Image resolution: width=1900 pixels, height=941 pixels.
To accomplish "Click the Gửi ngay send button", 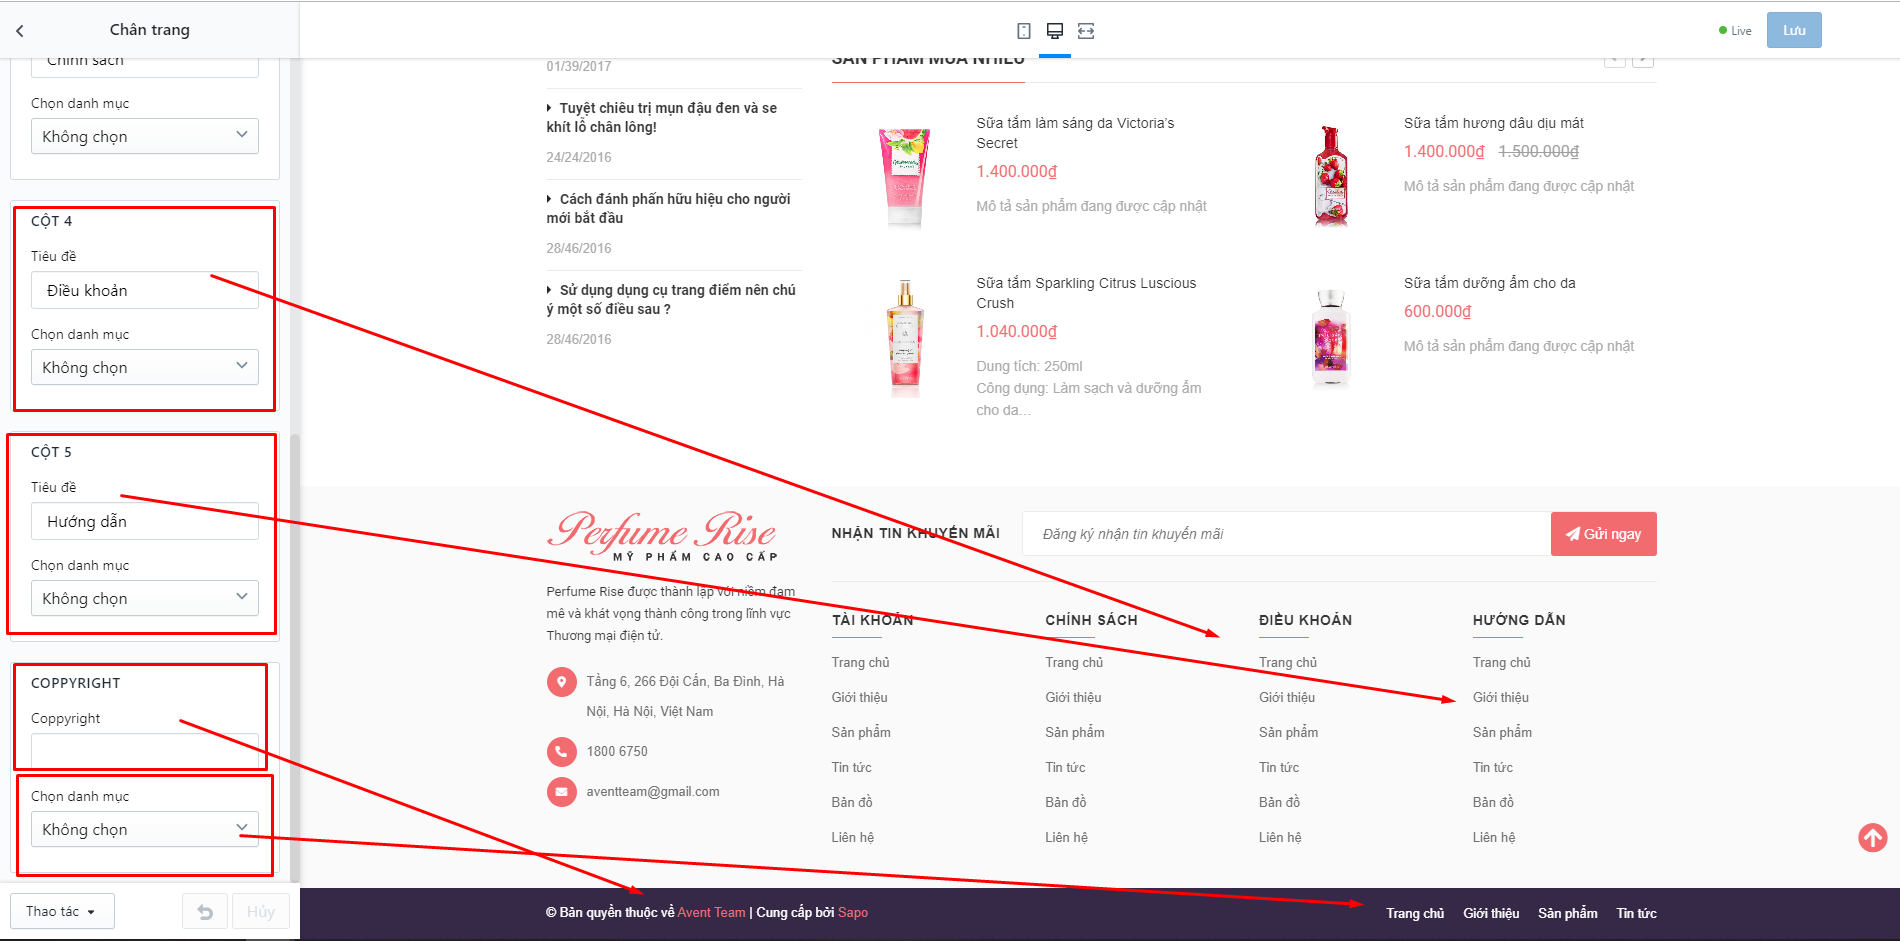I will point(1604,534).
